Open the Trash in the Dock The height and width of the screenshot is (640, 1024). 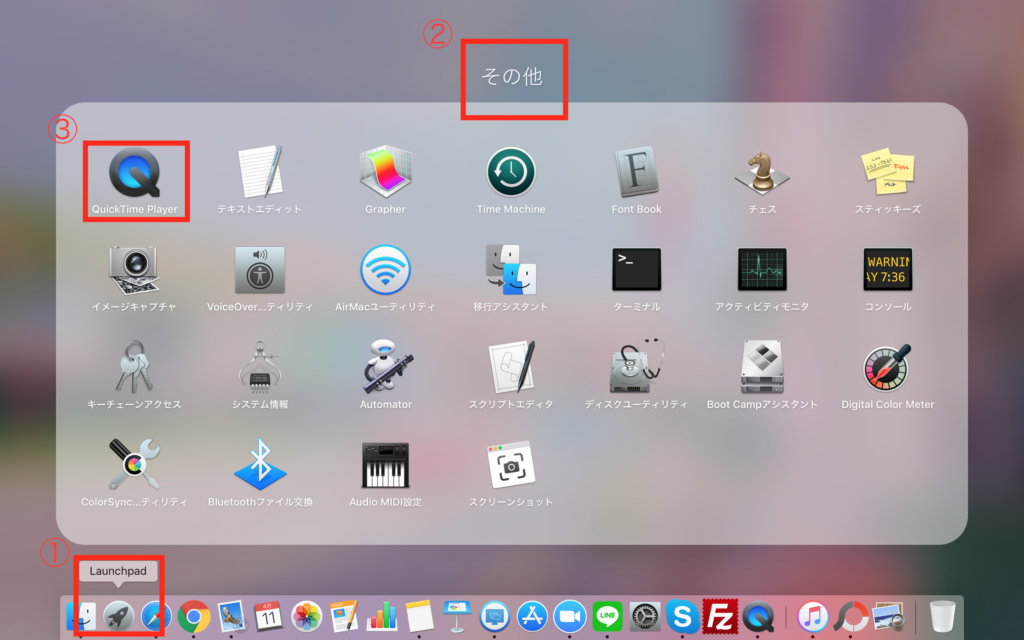[x=942, y=616]
